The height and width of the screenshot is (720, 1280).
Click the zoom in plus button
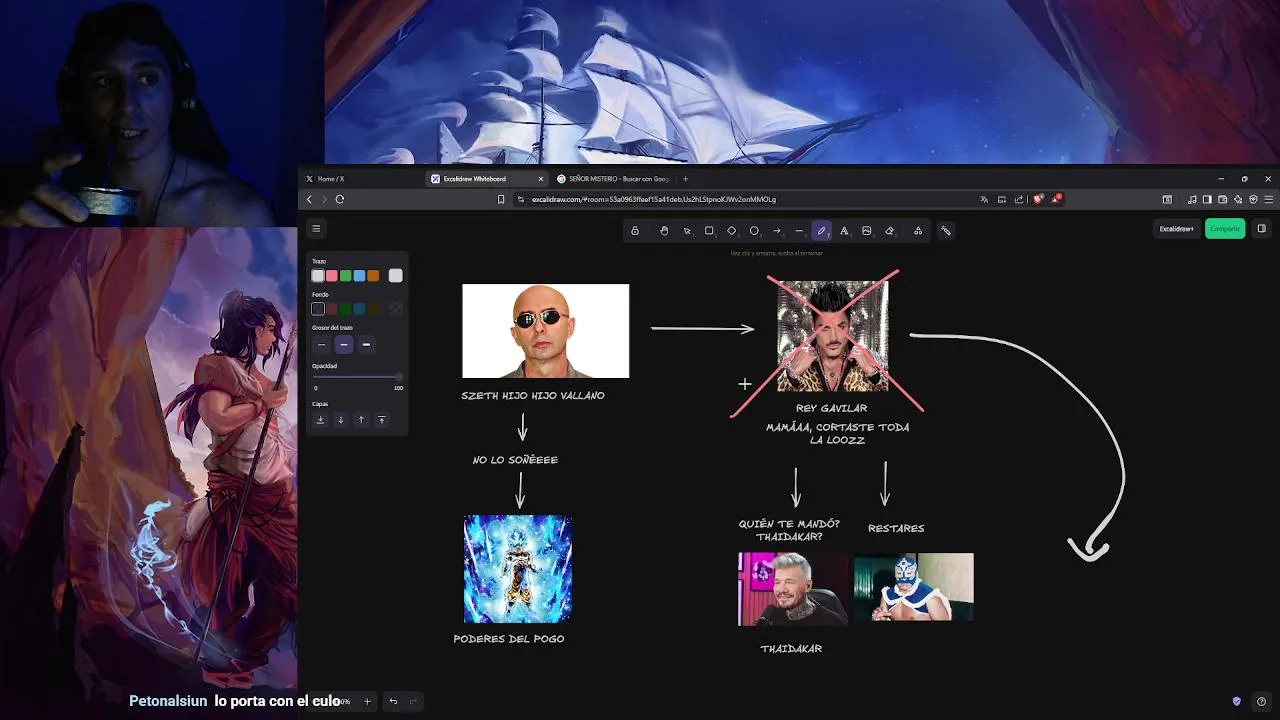click(x=367, y=701)
